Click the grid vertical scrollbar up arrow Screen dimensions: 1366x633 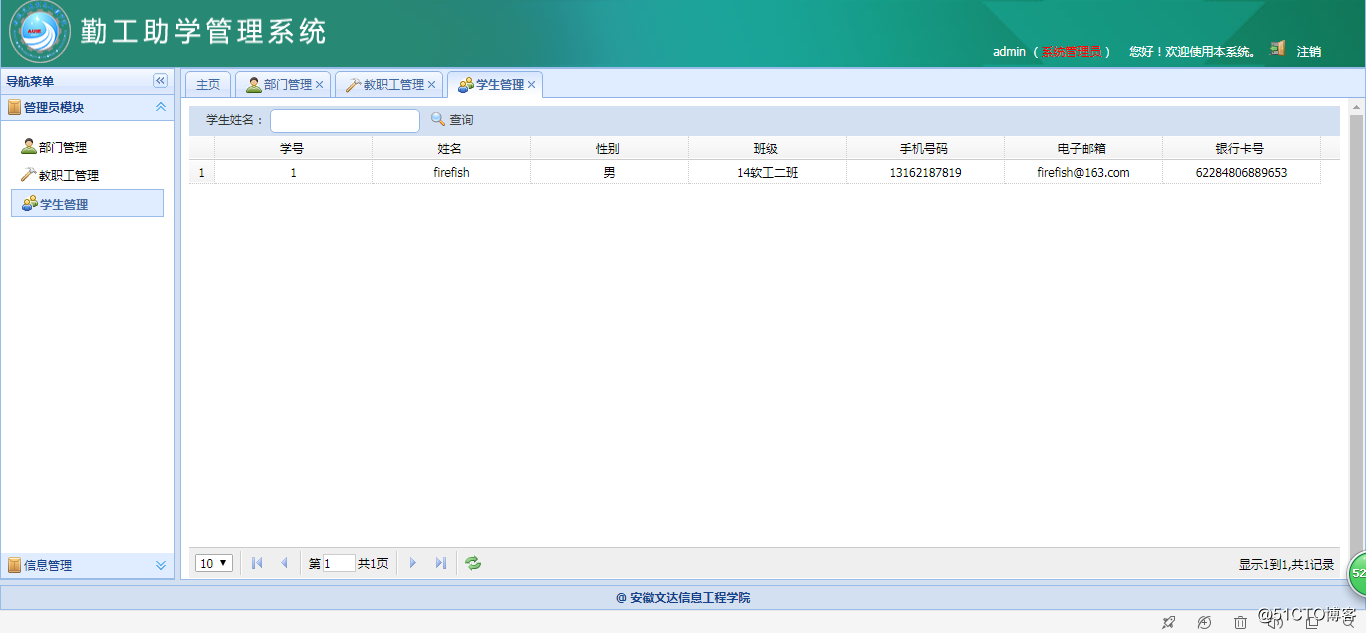pyautogui.click(x=1357, y=107)
